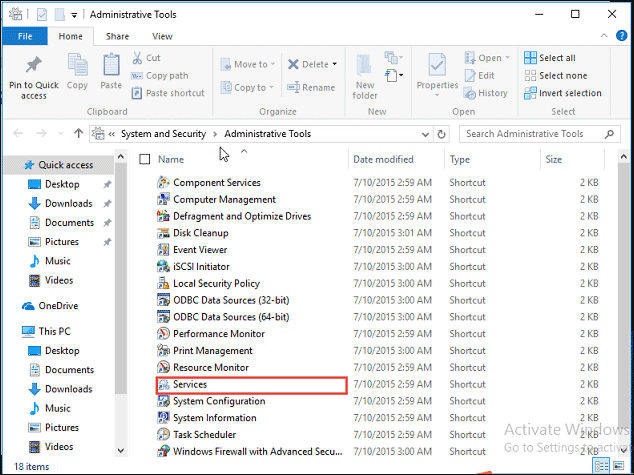634x475 pixels.
Task: Click the Help question mark icon
Action: (621, 36)
